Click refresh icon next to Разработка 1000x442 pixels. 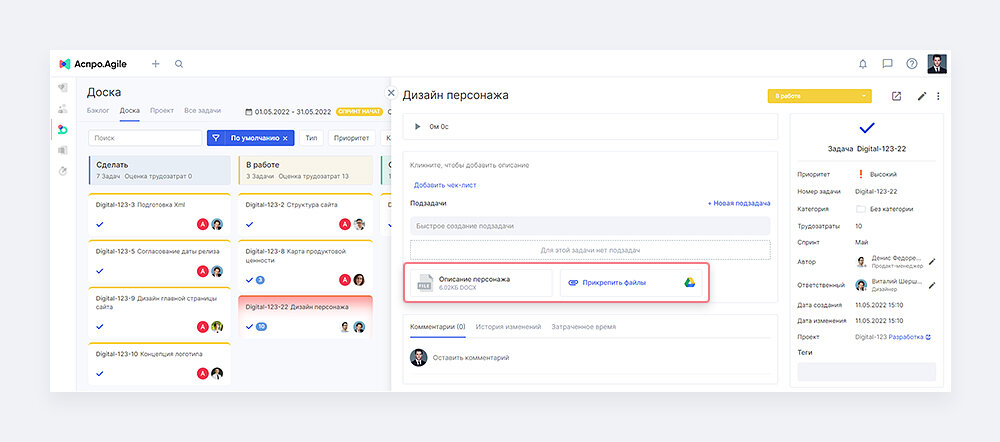click(929, 337)
